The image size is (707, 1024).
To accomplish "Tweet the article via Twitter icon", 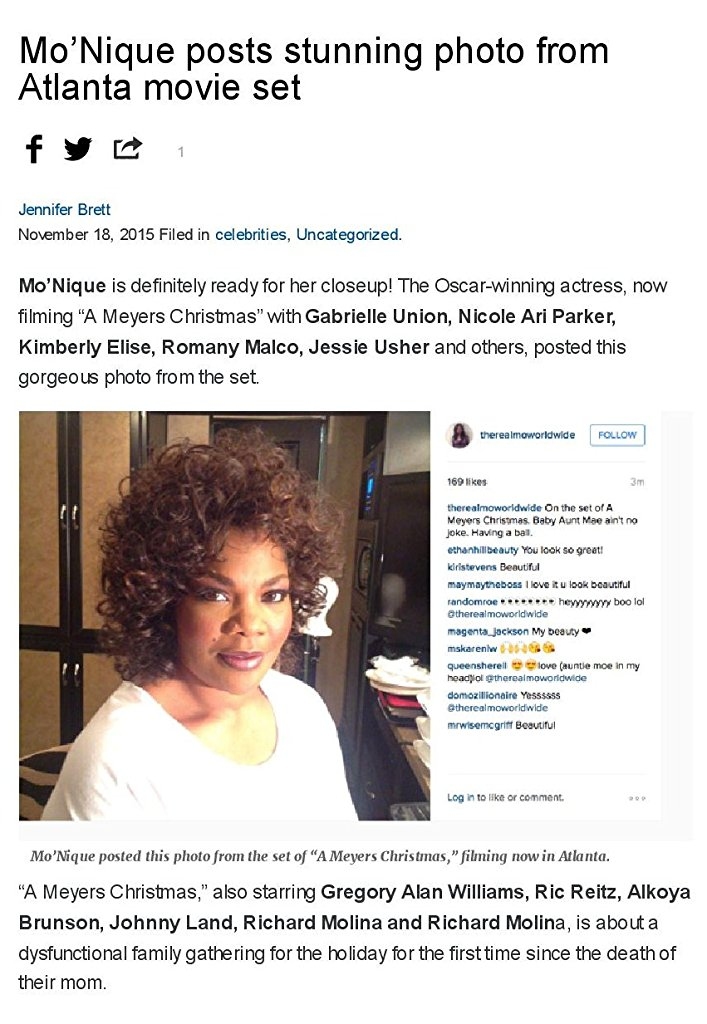I will 78,149.
